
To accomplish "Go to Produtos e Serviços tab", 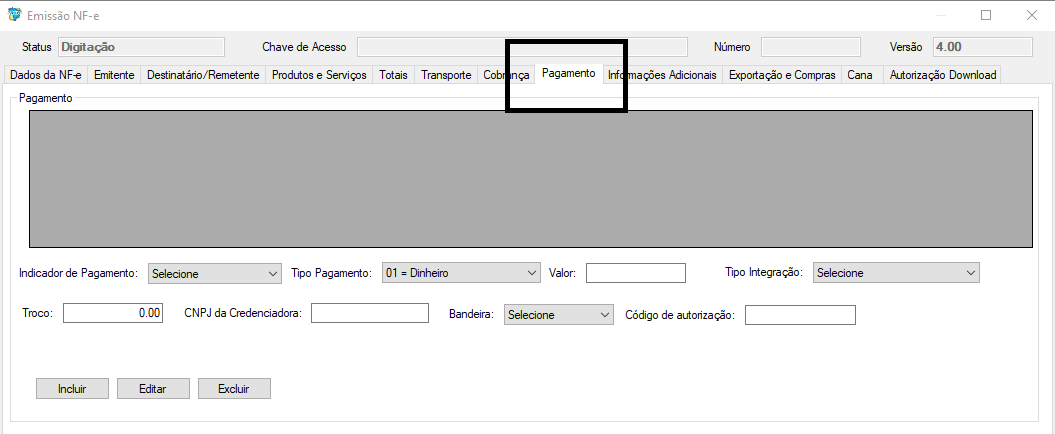I will pyautogui.click(x=319, y=75).
